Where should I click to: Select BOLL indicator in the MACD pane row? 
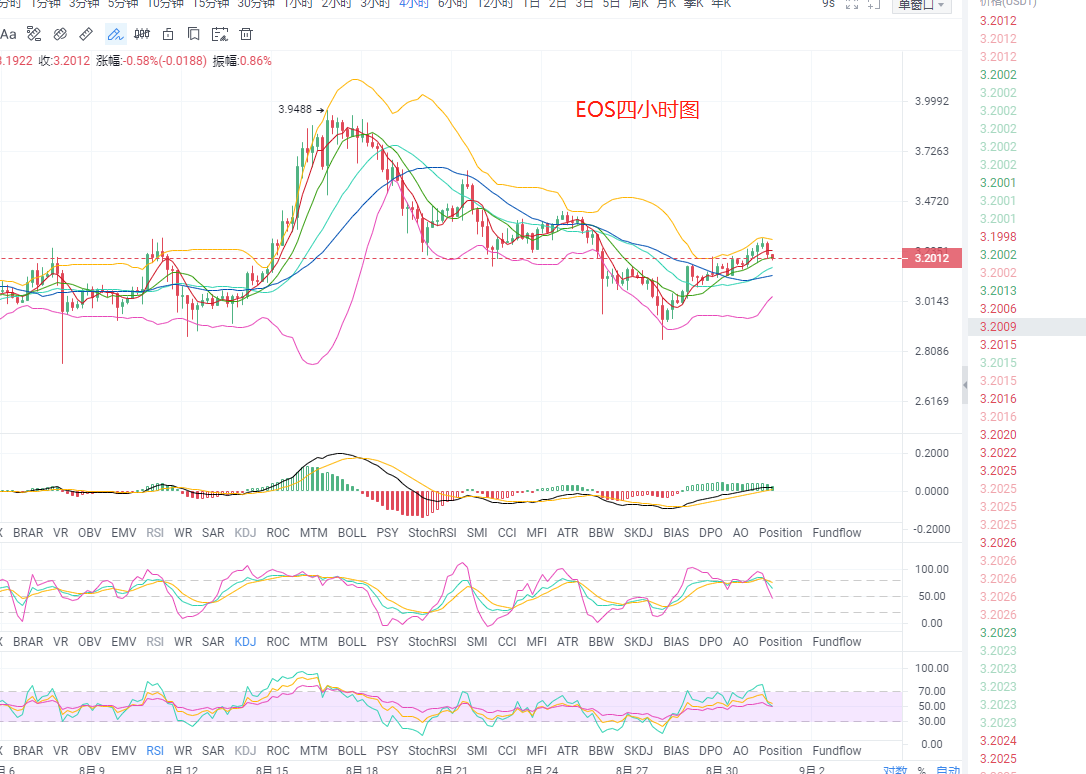352,533
